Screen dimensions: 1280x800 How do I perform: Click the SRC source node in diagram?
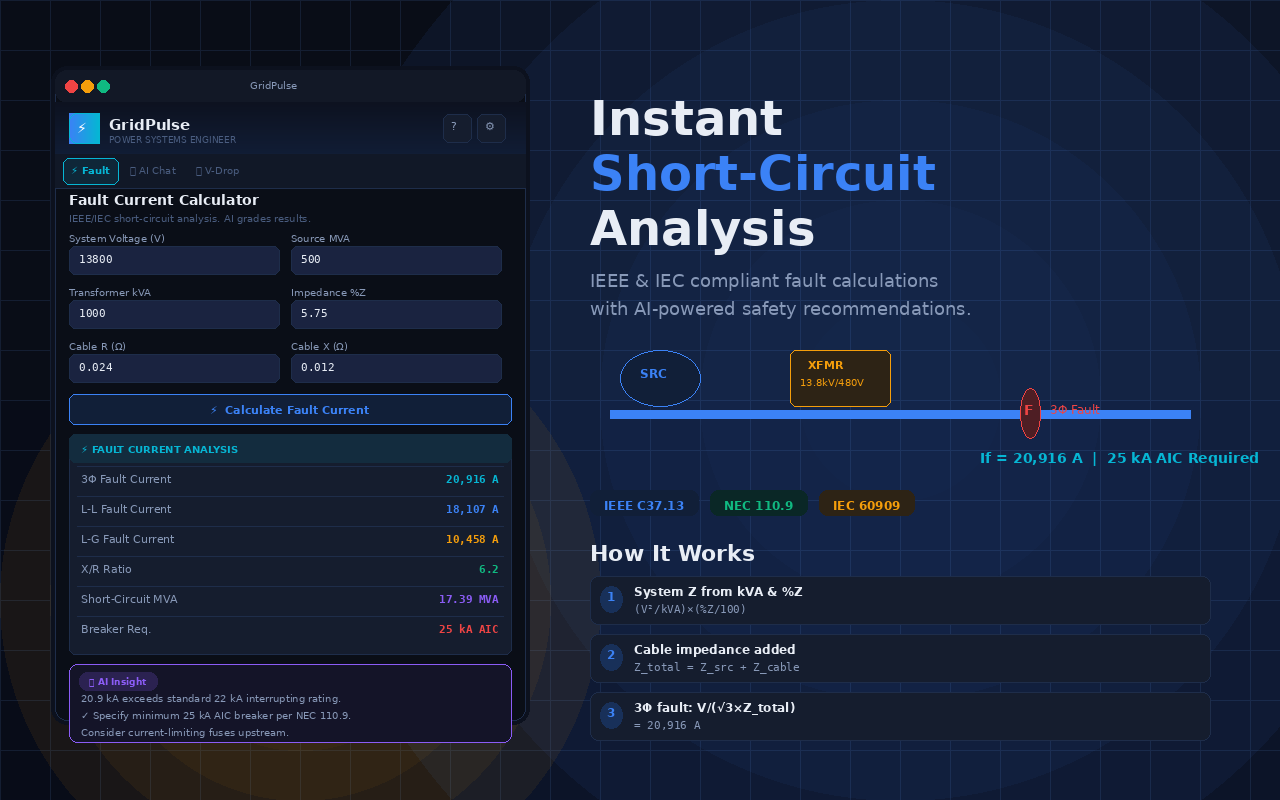(x=660, y=378)
